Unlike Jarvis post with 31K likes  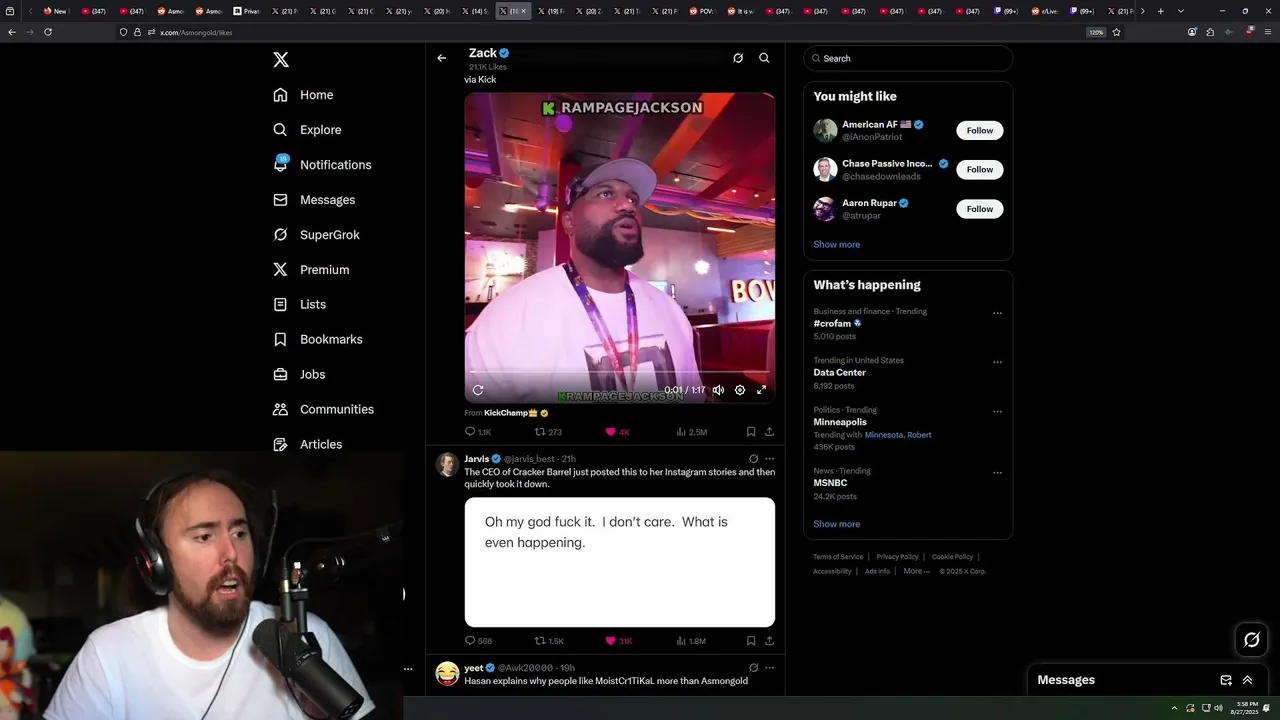[618, 641]
